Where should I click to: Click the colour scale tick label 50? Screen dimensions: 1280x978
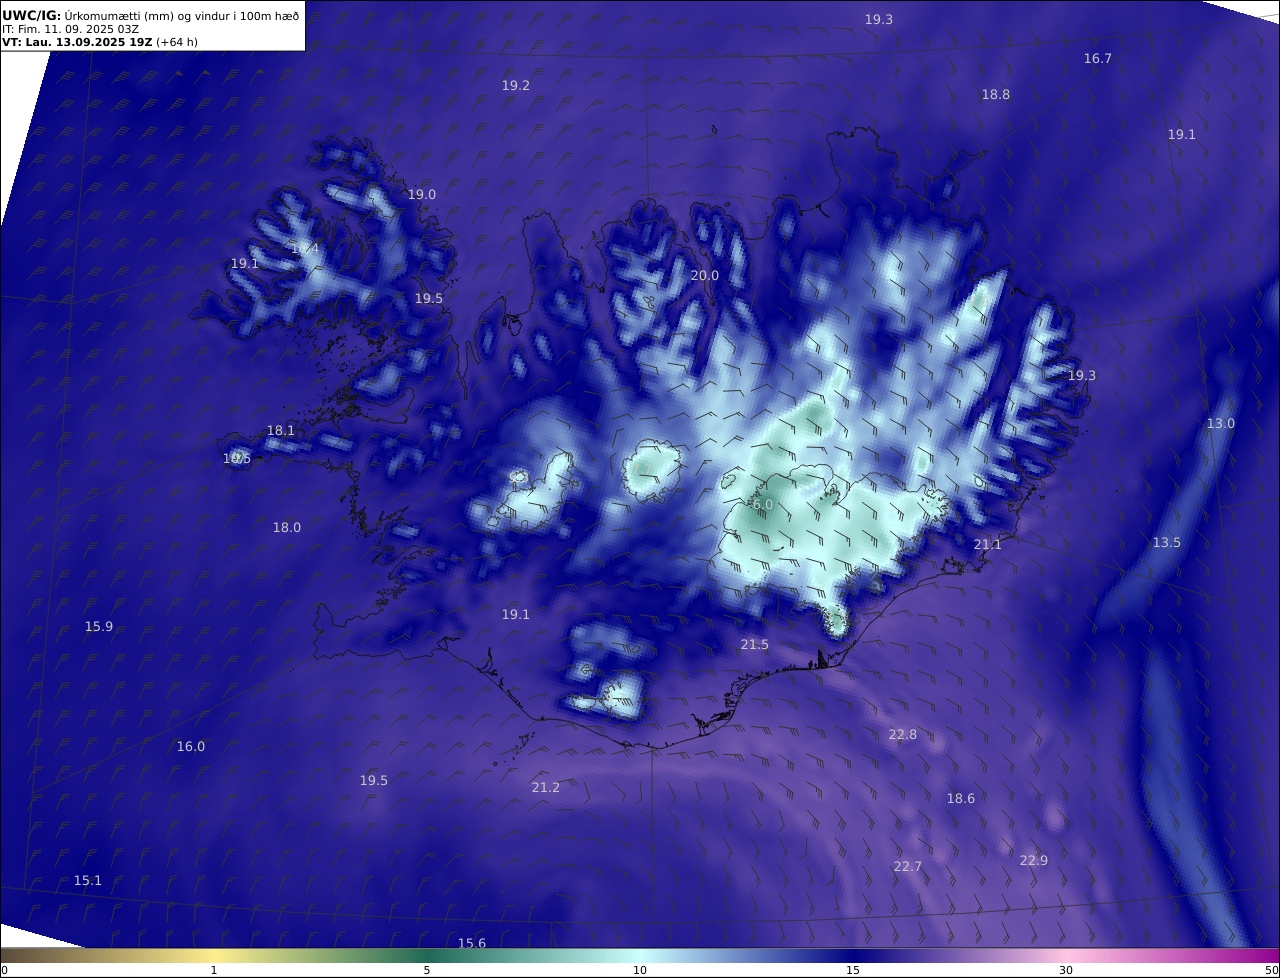(1272, 970)
